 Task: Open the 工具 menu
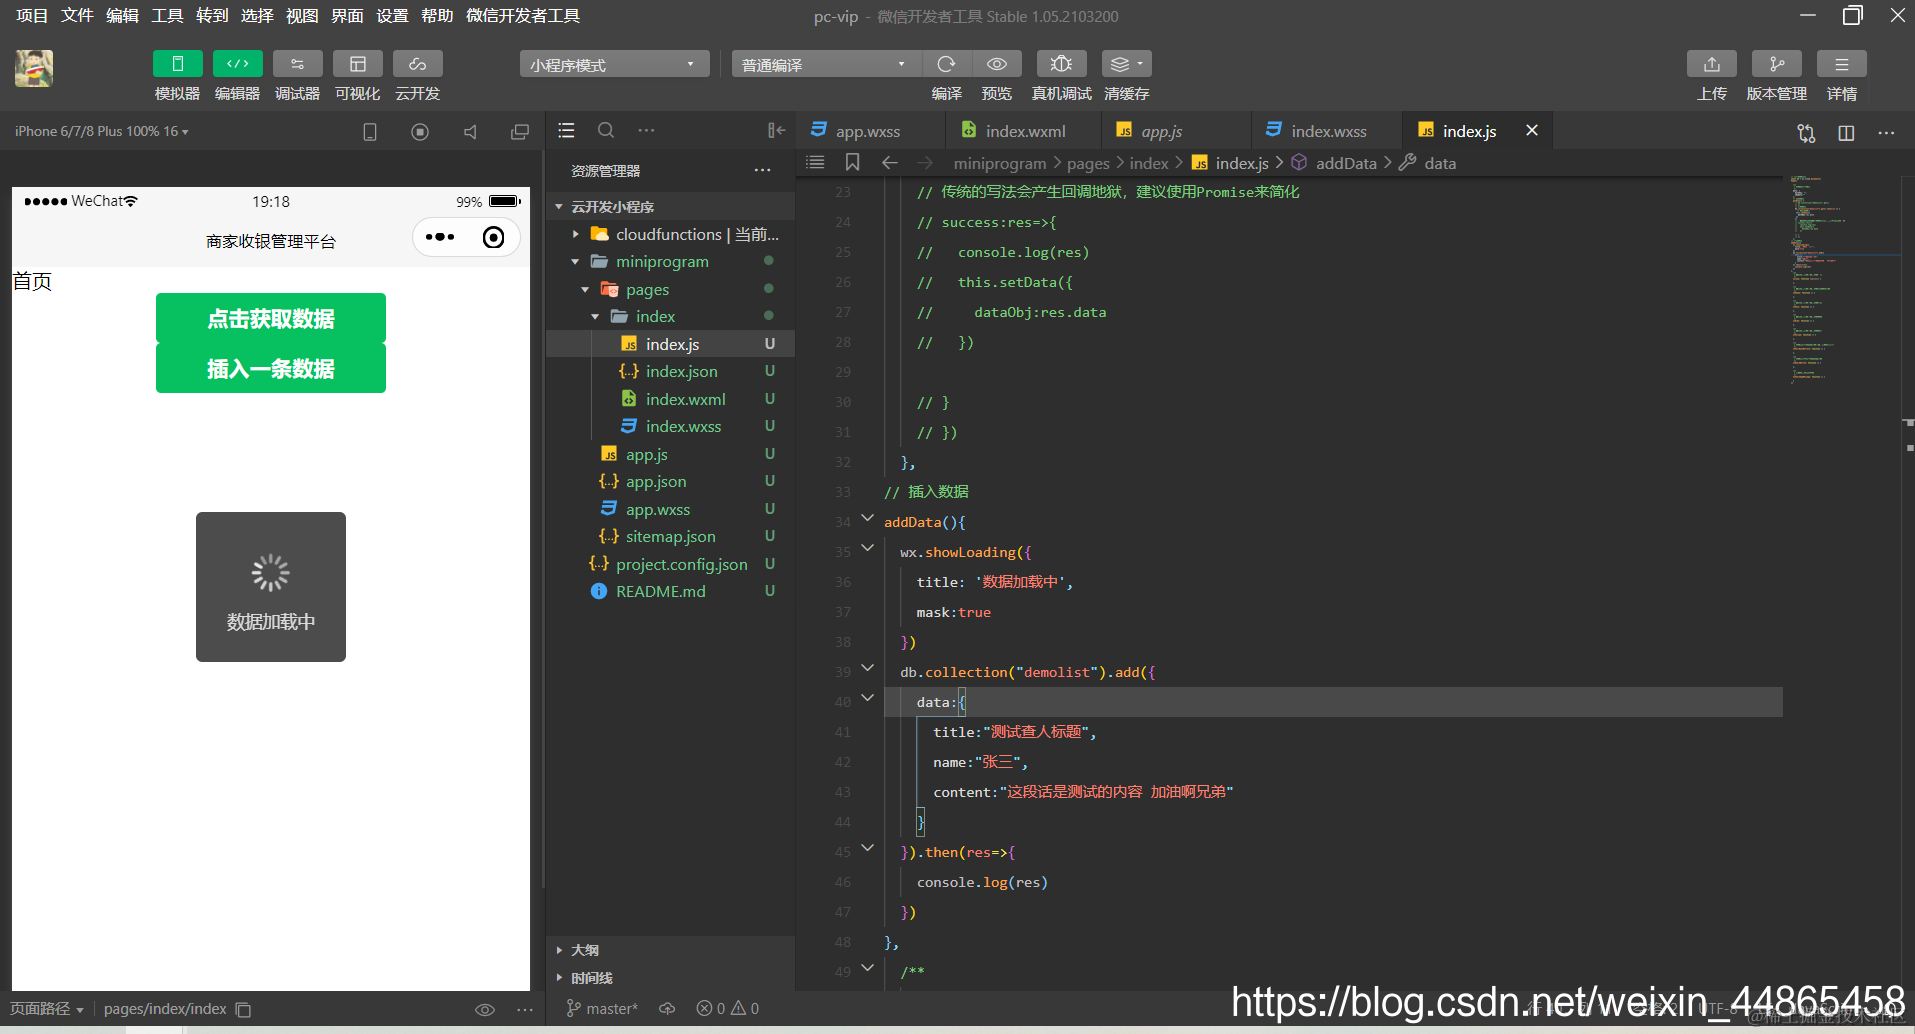point(167,16)
